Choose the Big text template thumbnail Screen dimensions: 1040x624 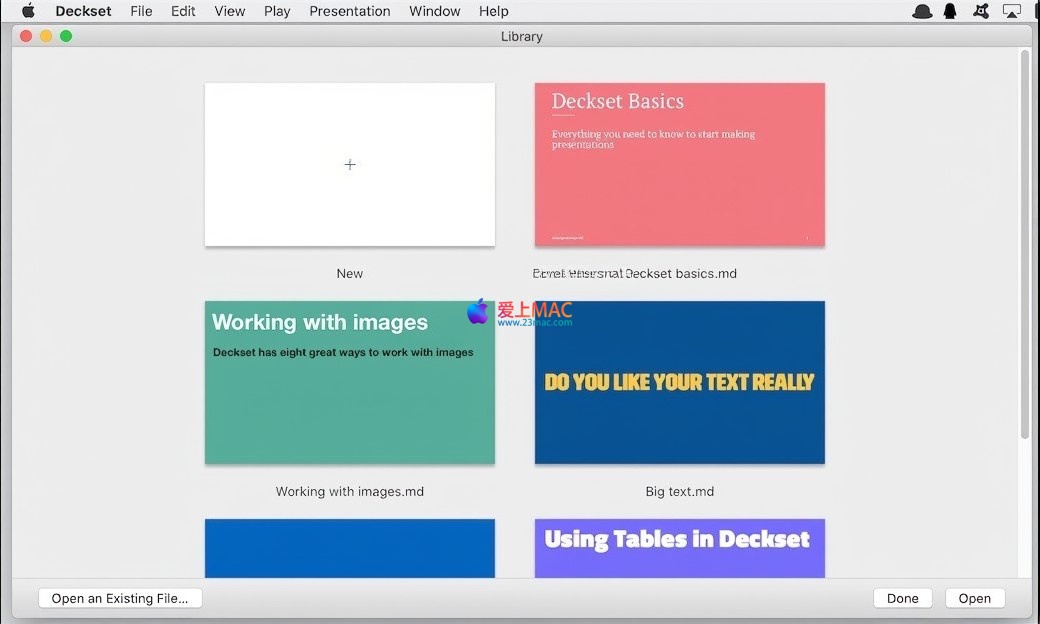679,382
